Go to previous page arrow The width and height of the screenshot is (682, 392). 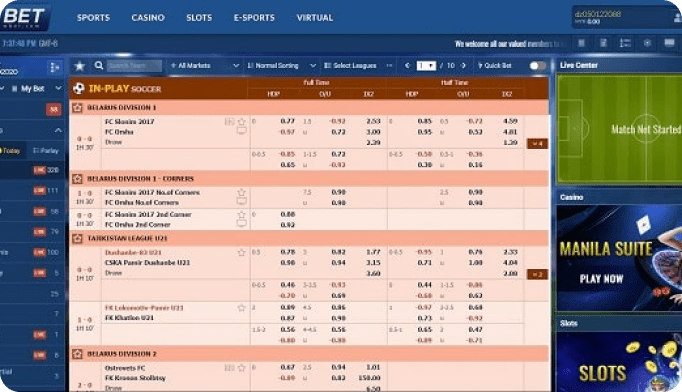tap(407, 66)
